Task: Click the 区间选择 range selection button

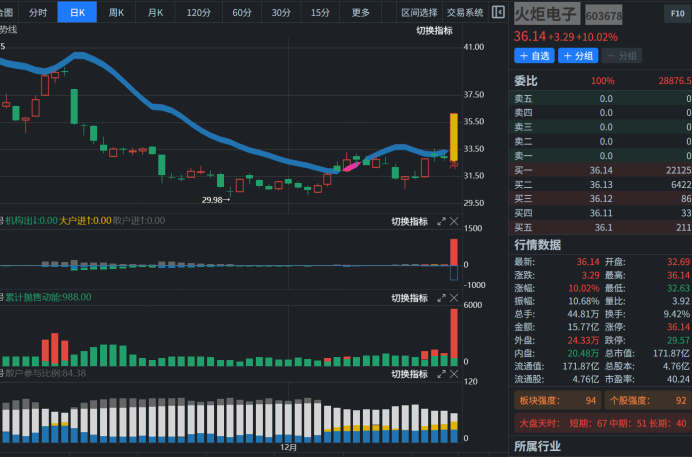Action: tap(419, 13)
